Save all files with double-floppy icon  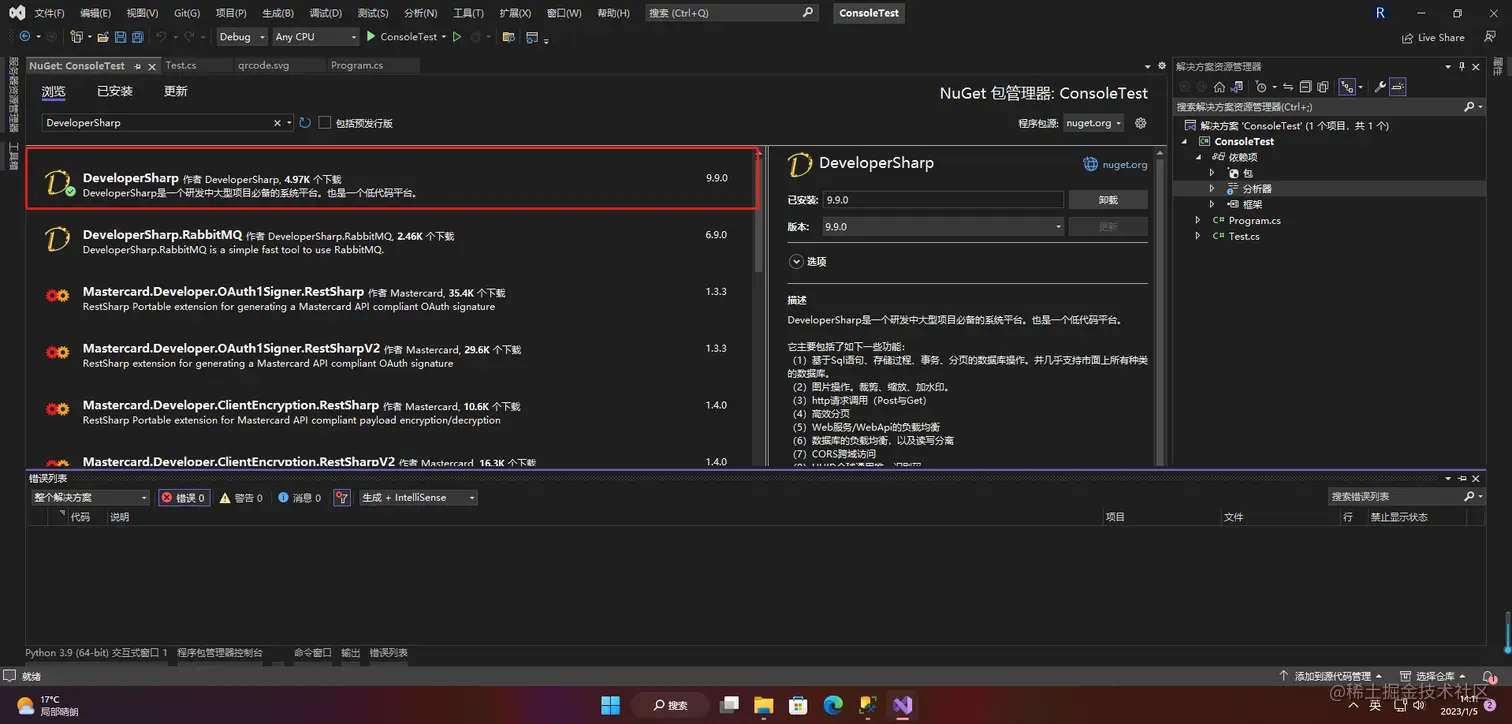[138, 37]
